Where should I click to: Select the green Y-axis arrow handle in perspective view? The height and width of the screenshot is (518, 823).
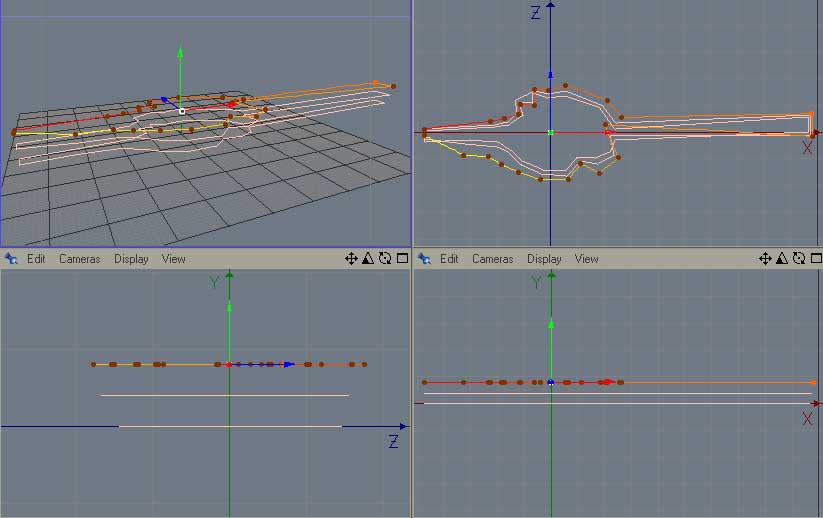(180, 50)
